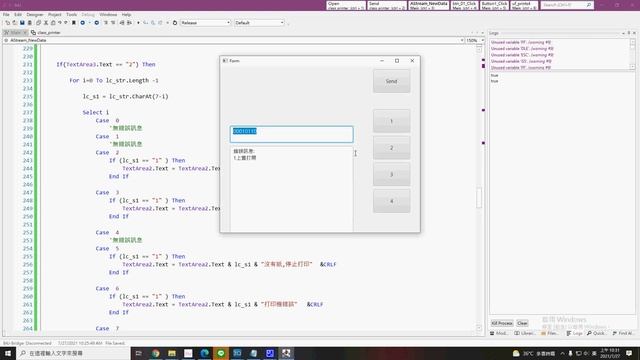Screen dimensions: 640x360
Task: Switch to the Quick Search bottom tab
Action: [x=596, y=333]
